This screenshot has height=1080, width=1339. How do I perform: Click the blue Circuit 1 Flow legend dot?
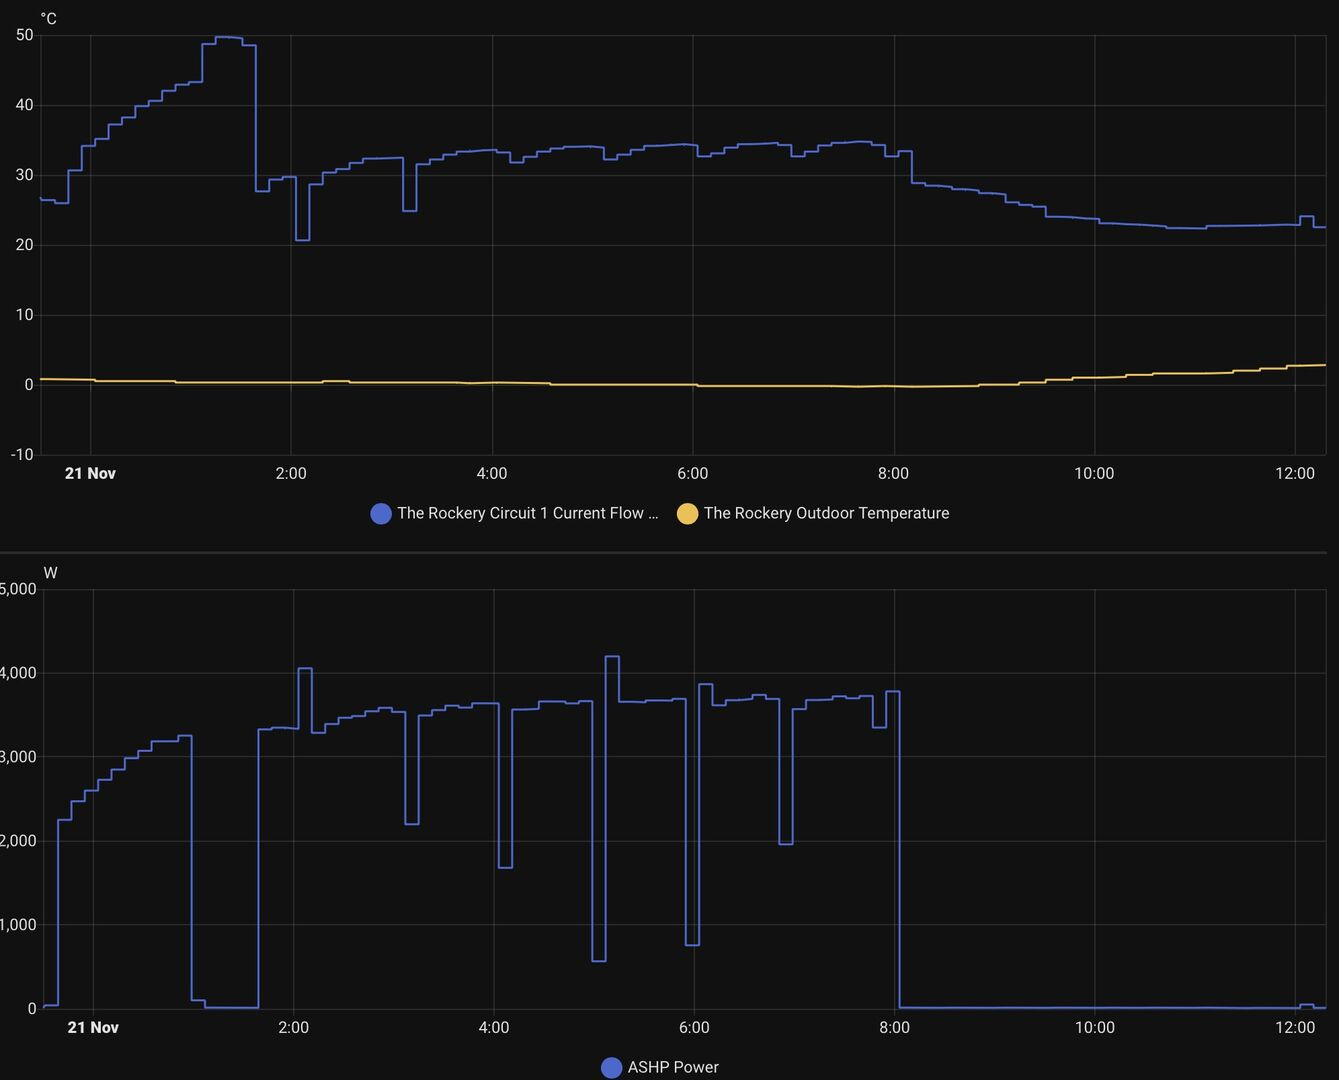tap(381, 514)
